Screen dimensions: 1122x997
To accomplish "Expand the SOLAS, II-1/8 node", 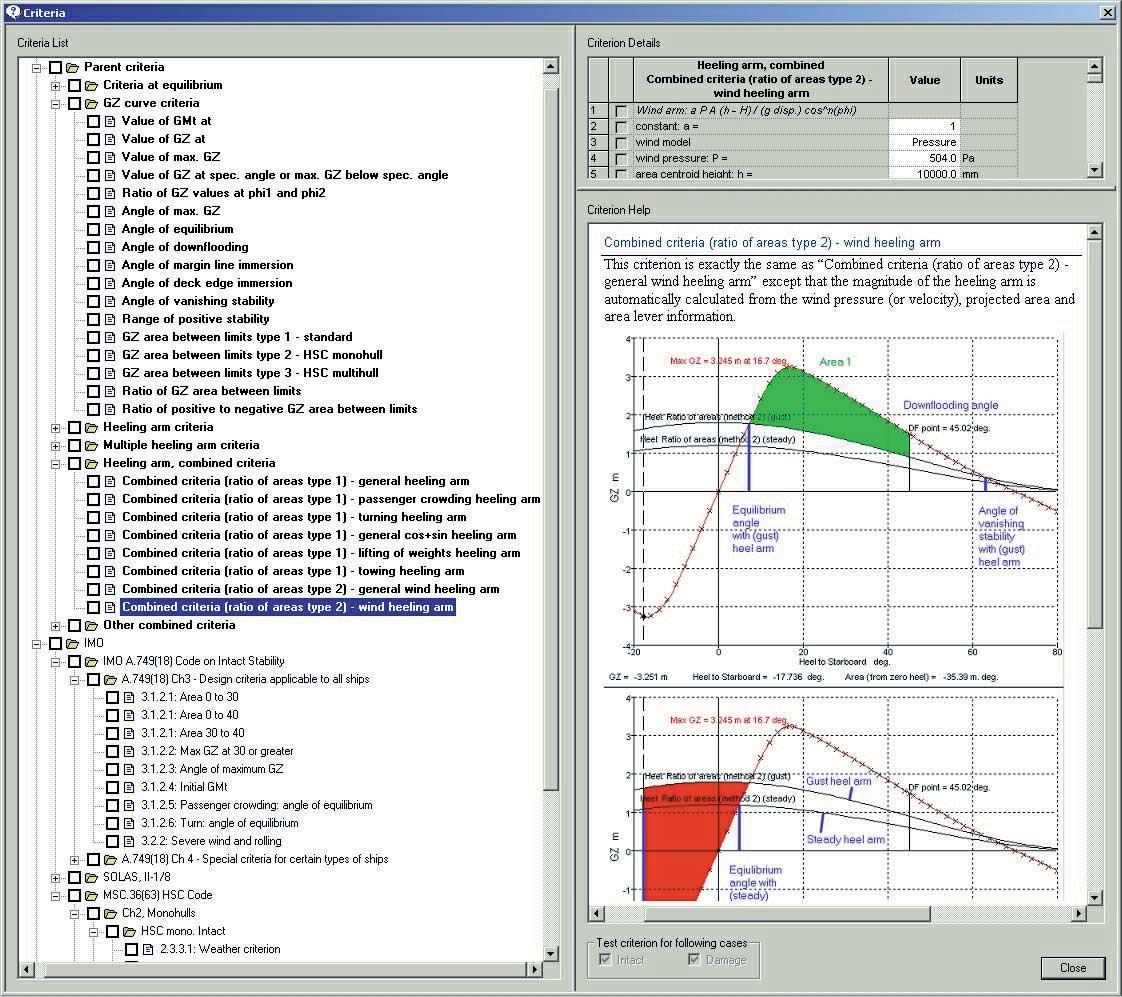I will point(55,877).
